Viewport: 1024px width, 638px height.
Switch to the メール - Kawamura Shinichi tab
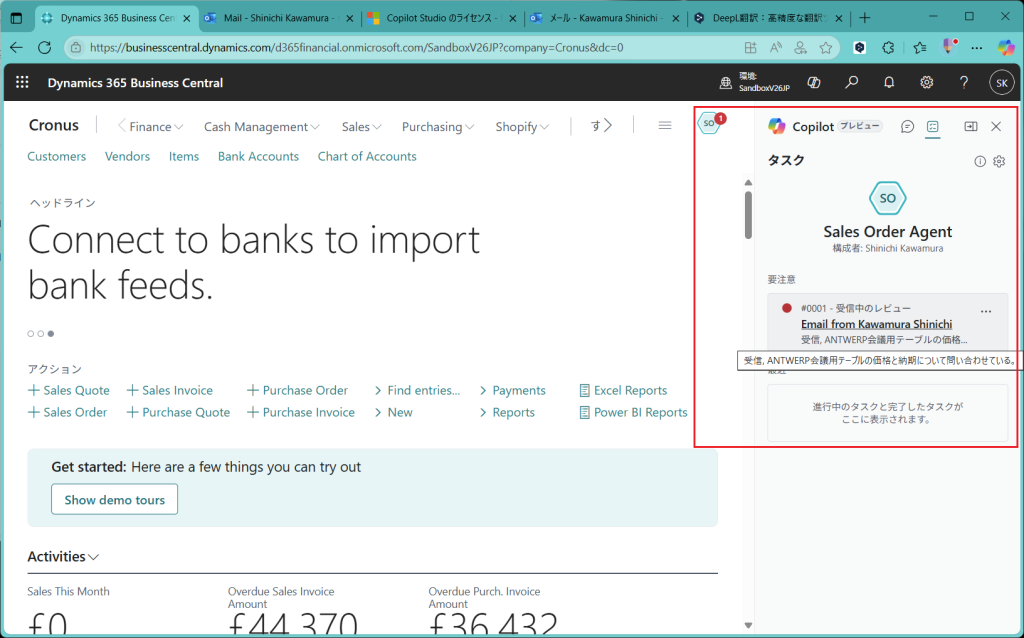[x=605, y=18]
